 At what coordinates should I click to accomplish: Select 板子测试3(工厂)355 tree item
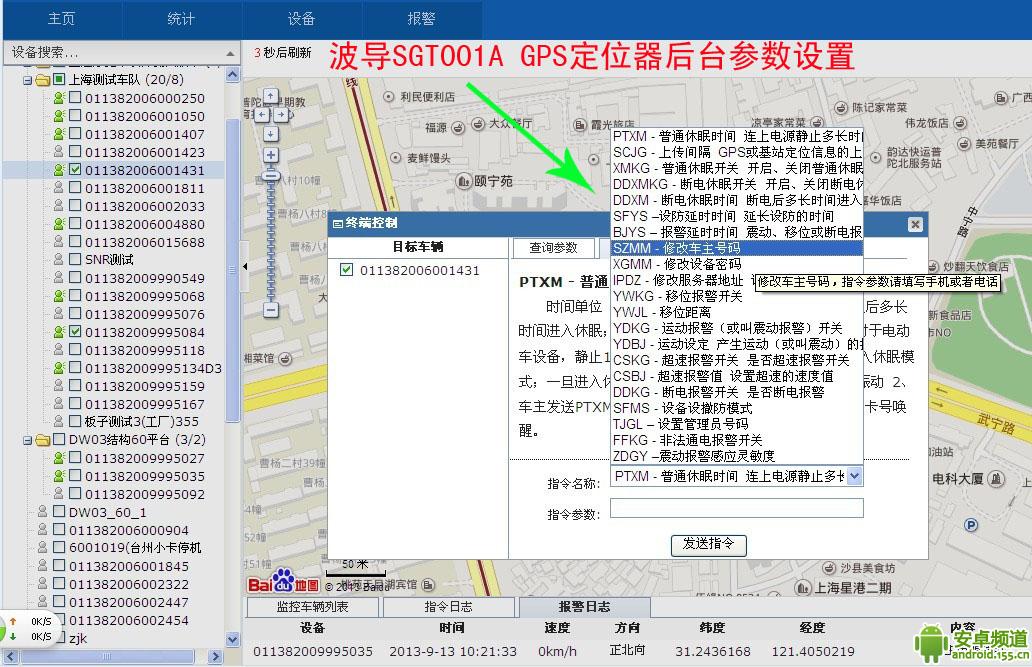pos(142,421)
